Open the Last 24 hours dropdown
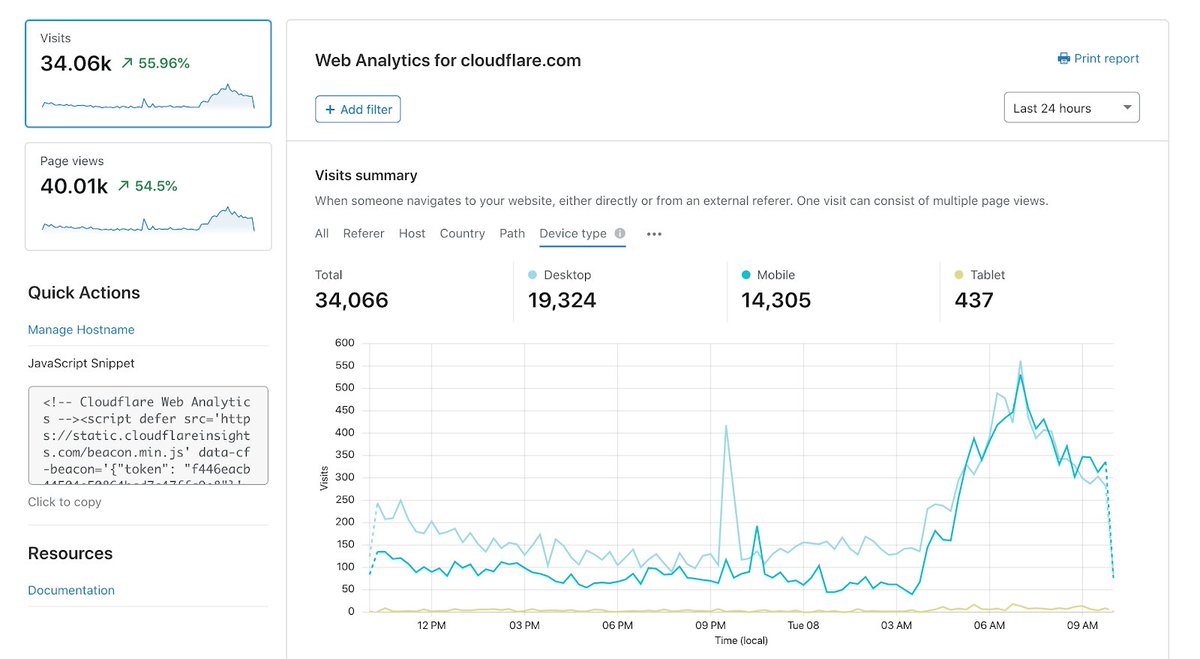The image size is (1200, 659). point(1071,107)
